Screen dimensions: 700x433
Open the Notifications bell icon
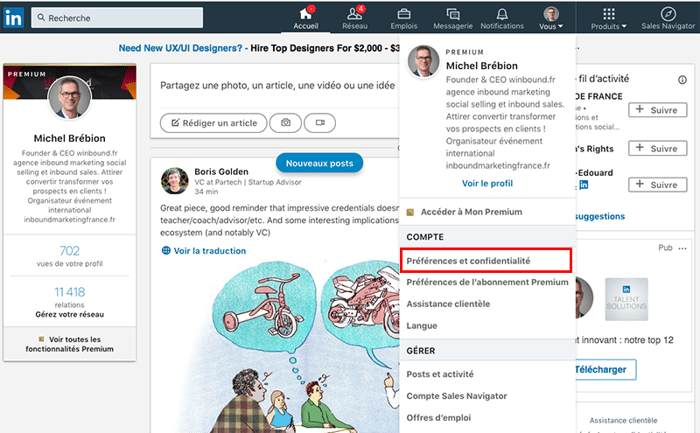pos(502,14)
